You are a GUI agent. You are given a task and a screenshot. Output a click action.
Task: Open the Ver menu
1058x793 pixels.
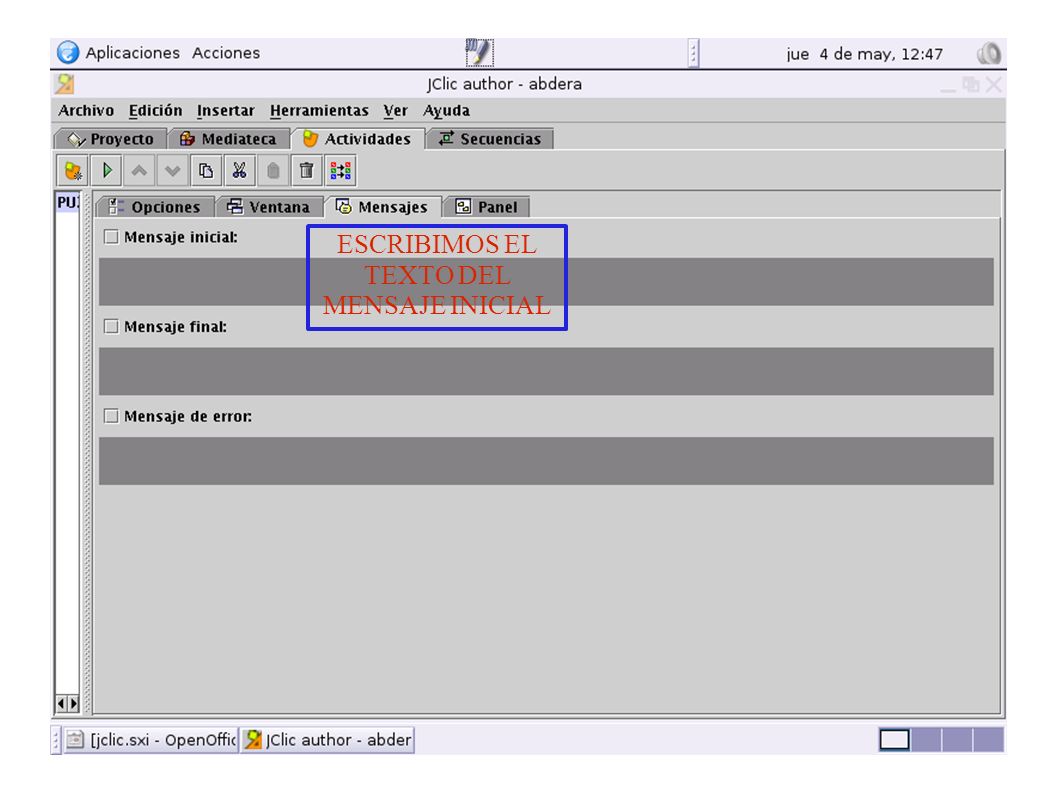click(395, 111)
